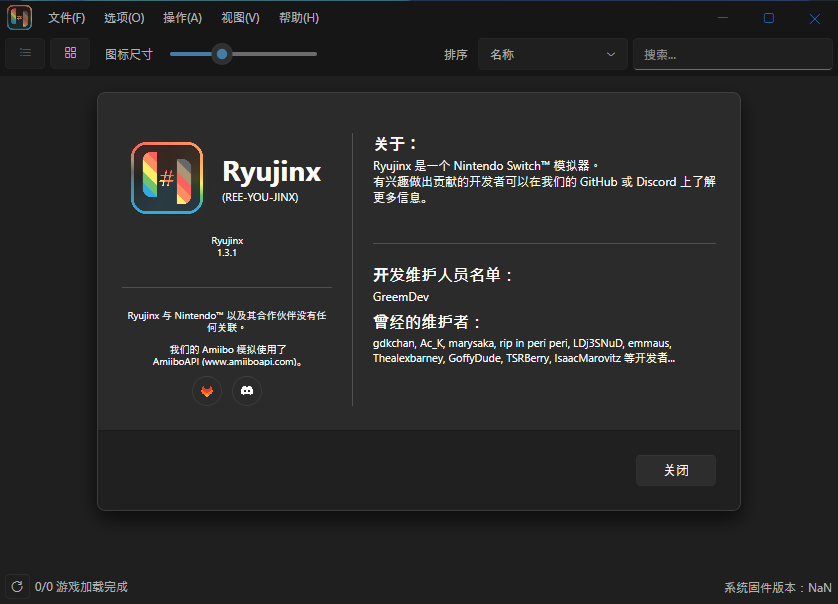Close the Ryujinx main window
Image resolution: width=838 pixels, height=604 pixels.
click(814, 18)
